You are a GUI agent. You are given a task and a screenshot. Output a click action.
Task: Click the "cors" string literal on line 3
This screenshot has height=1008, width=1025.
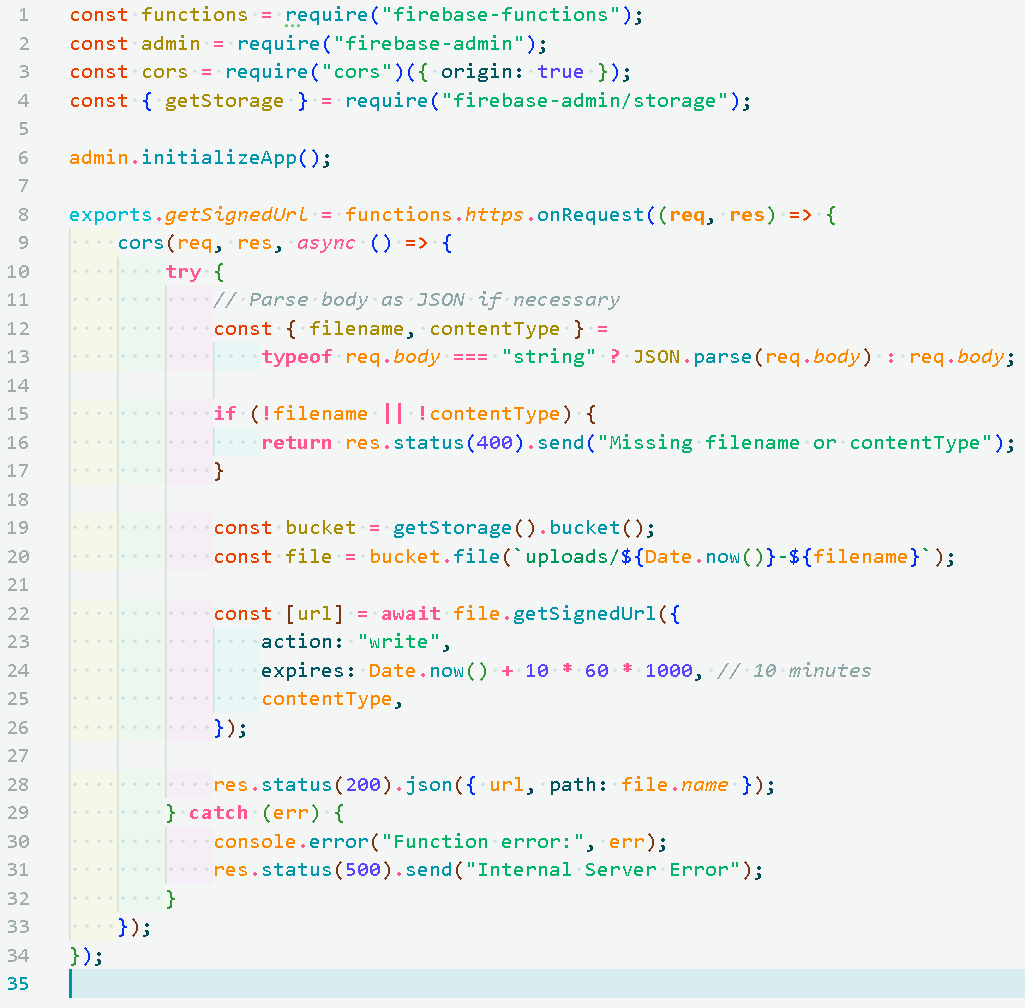[x=357, y=72]
